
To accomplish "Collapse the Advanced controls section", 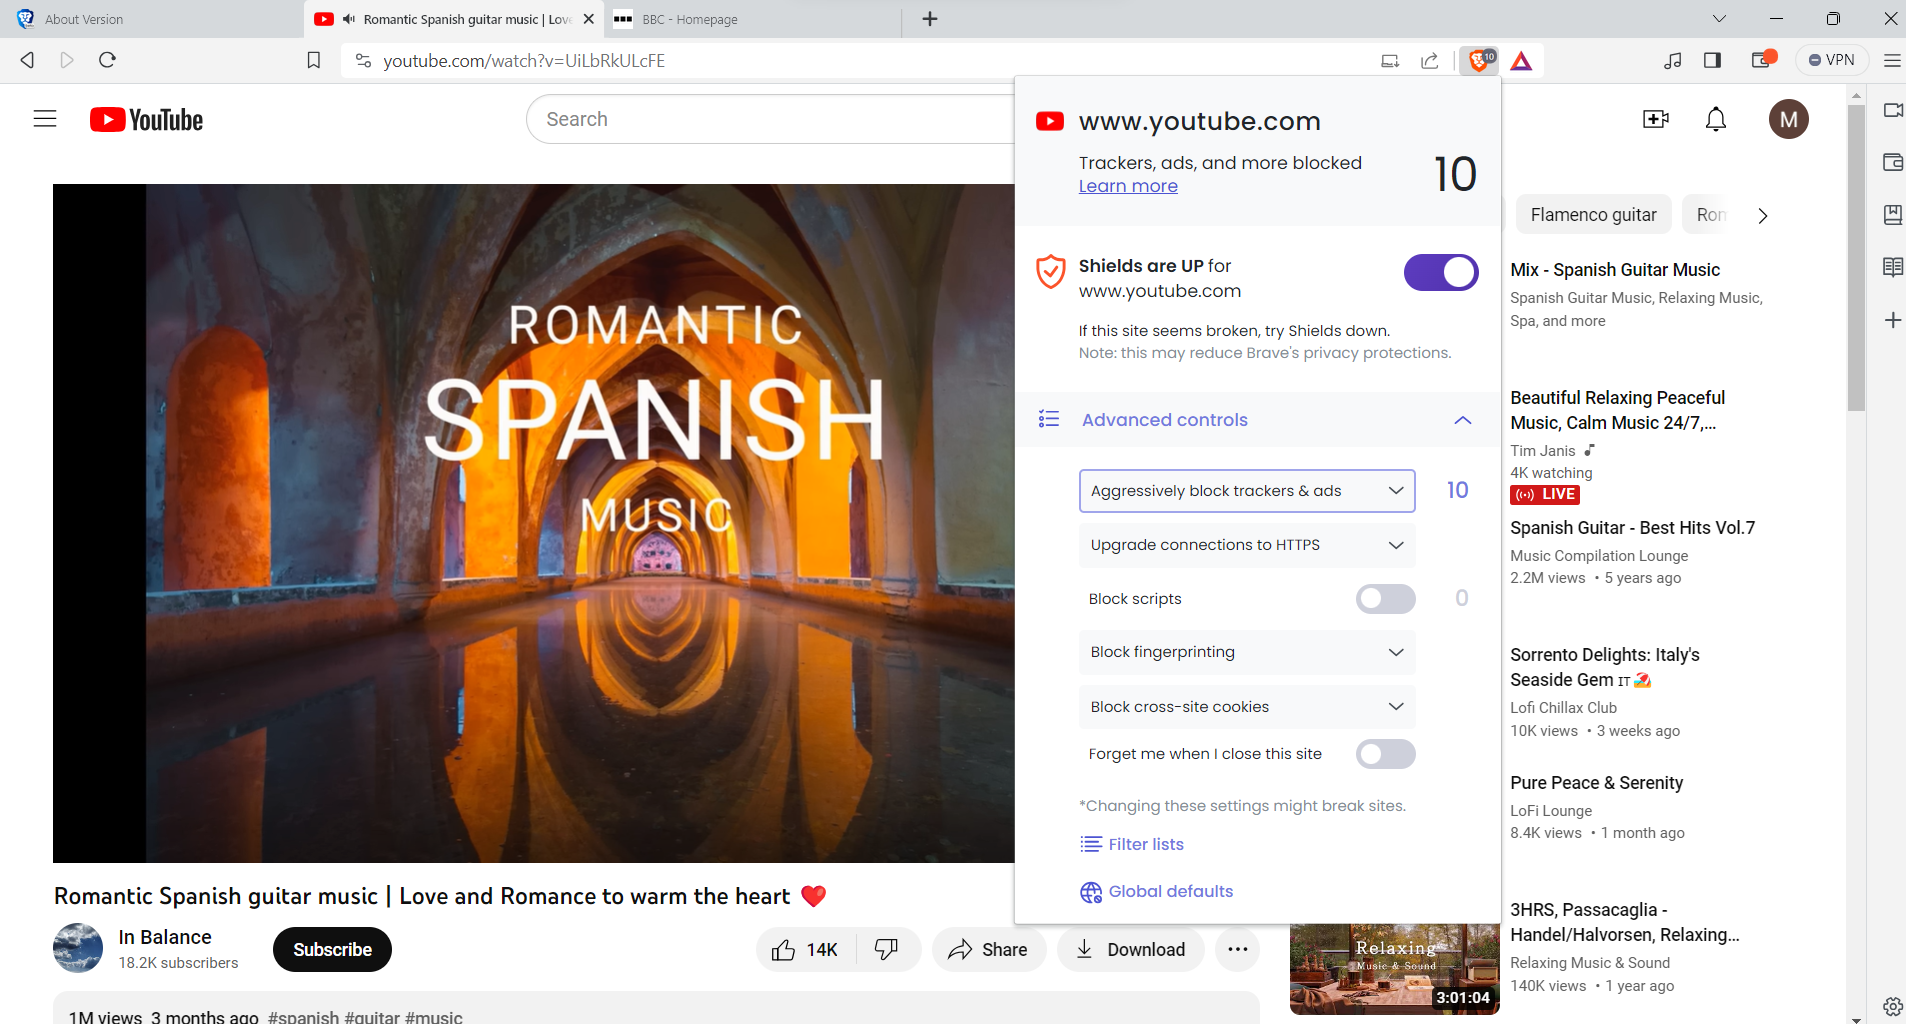I will click(1463, 420).
